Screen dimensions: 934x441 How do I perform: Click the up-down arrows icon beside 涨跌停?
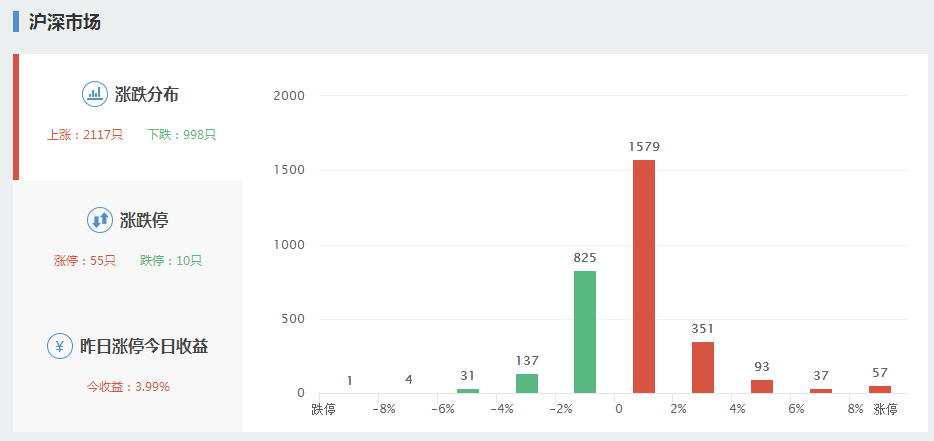tap(99, 220)
